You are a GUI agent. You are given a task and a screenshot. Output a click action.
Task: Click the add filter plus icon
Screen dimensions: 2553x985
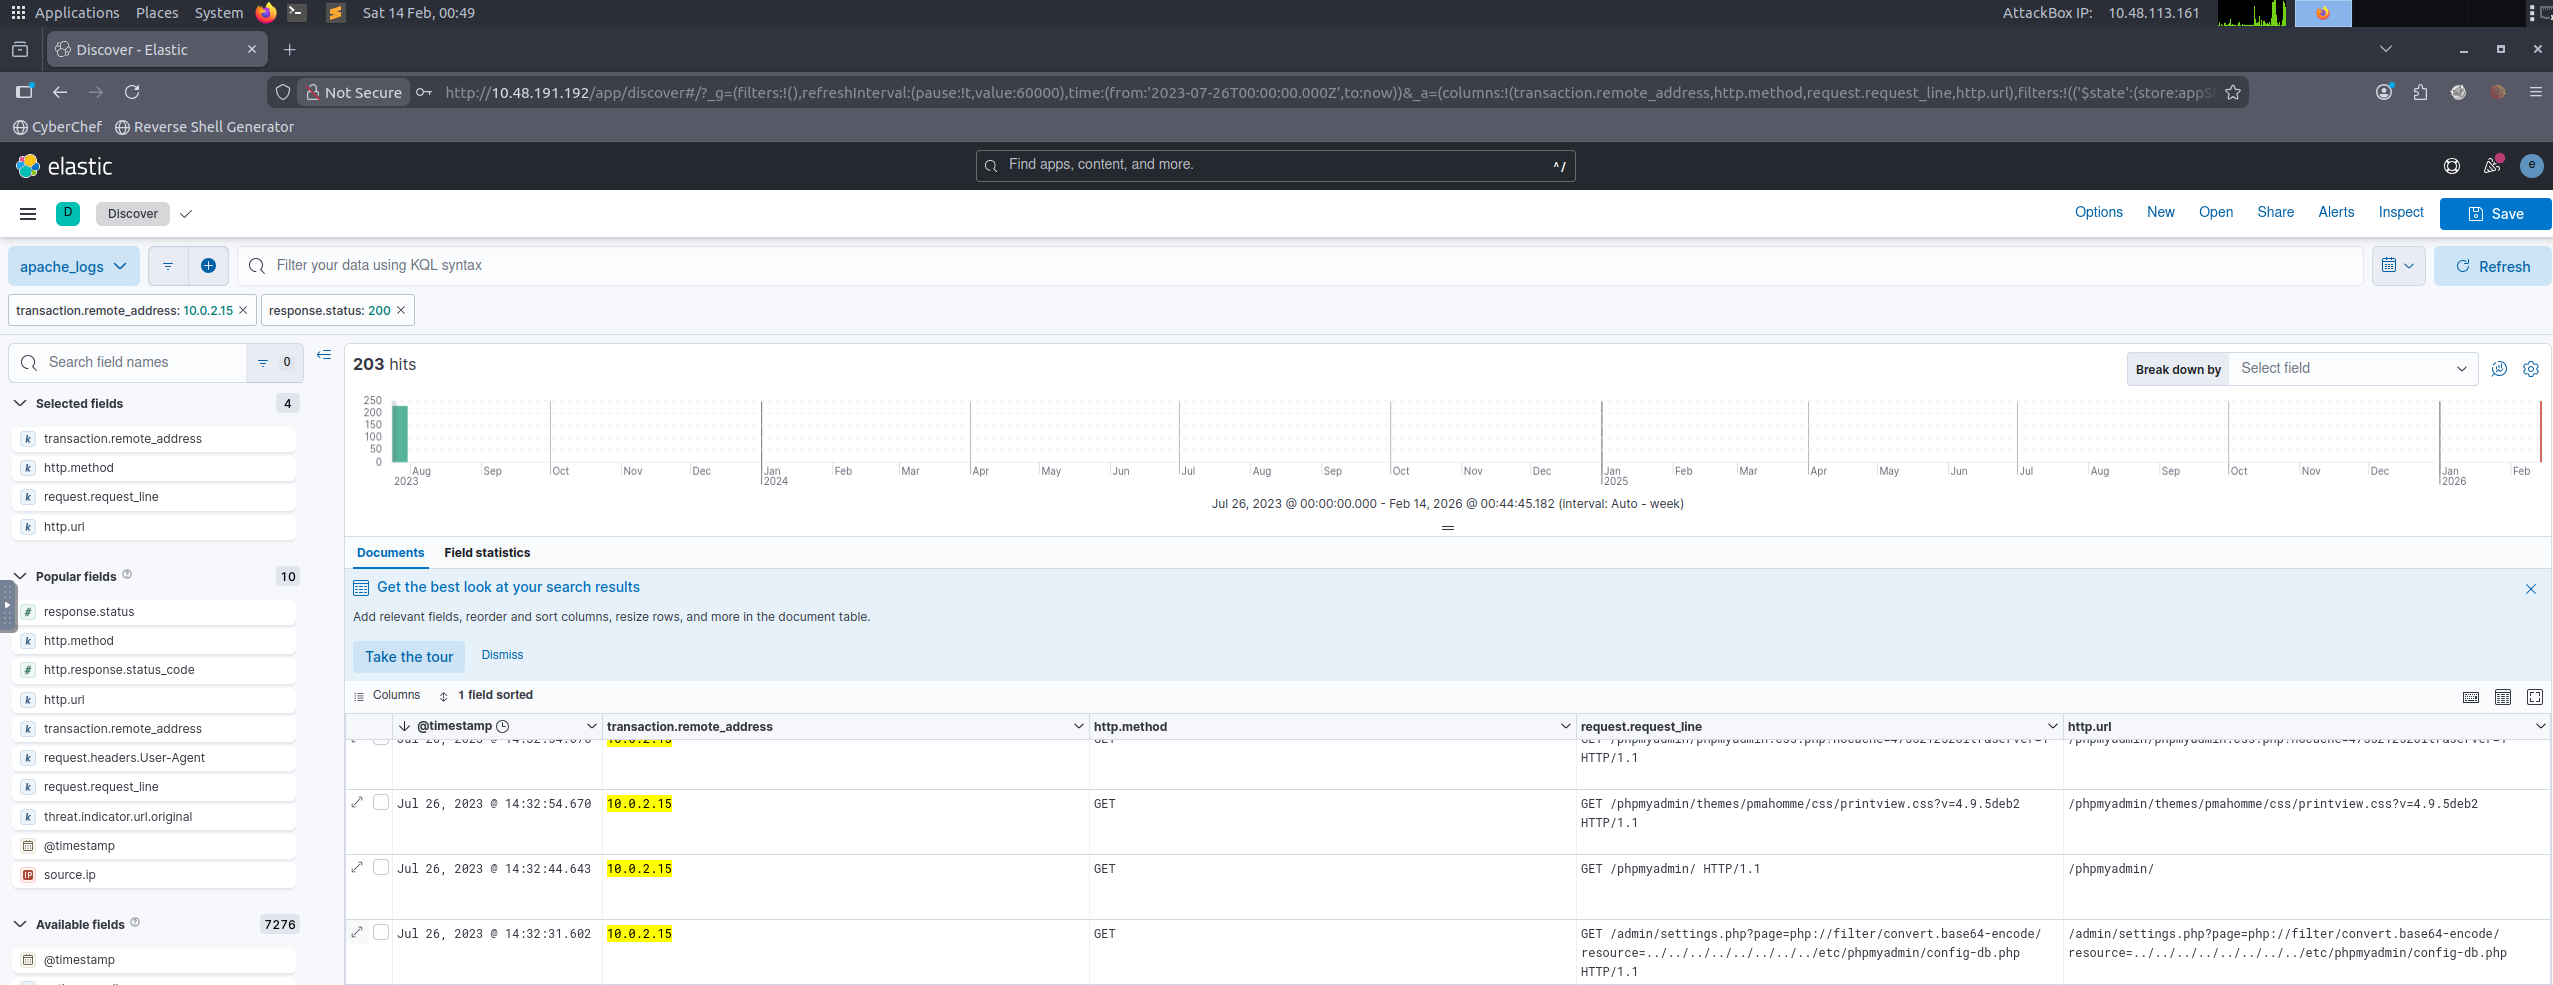point(208,266)
